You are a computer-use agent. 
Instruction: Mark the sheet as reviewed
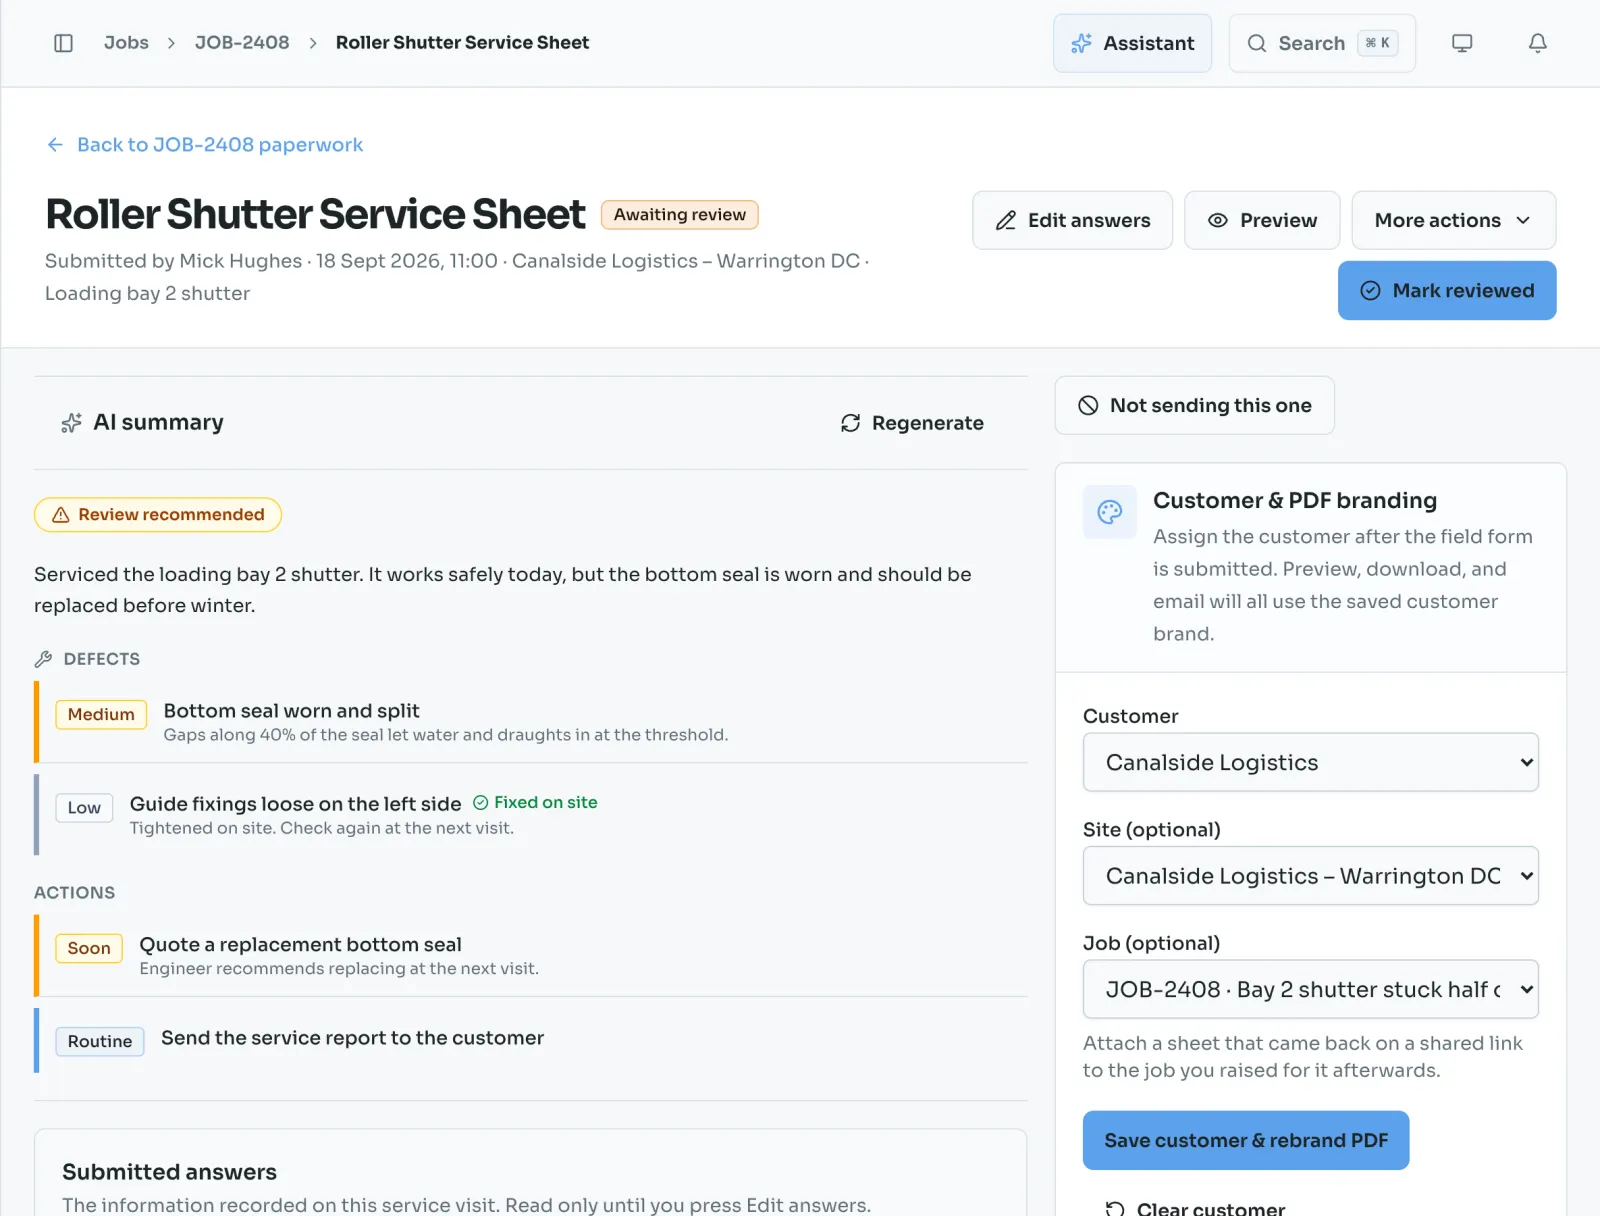point(1447,291)
